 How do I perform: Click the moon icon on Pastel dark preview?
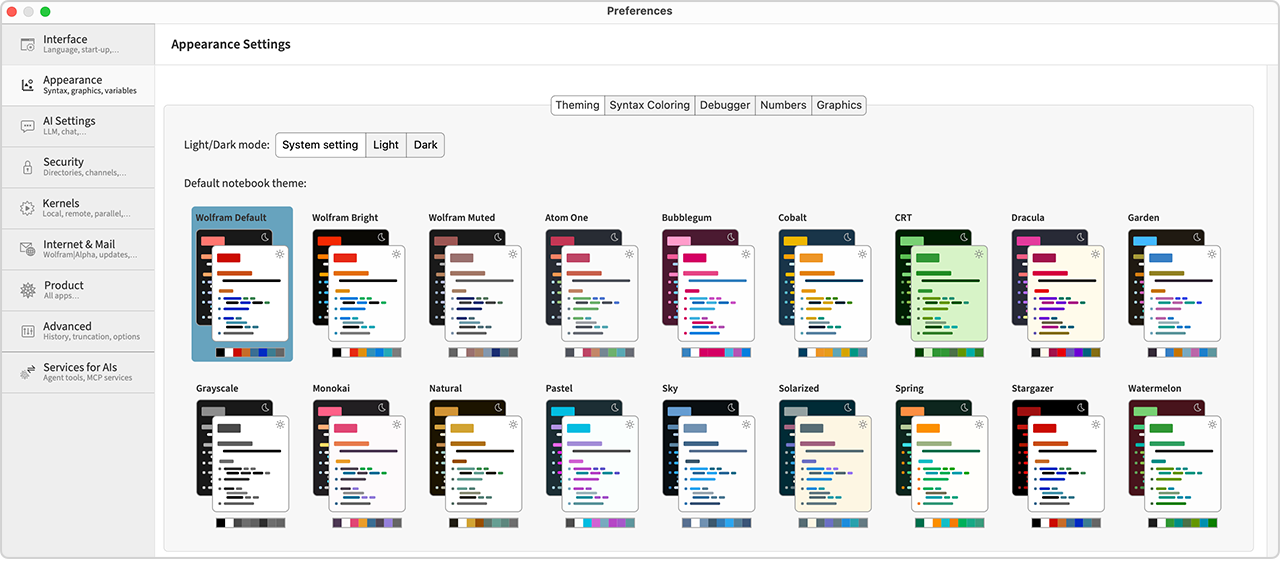(615, 408)
